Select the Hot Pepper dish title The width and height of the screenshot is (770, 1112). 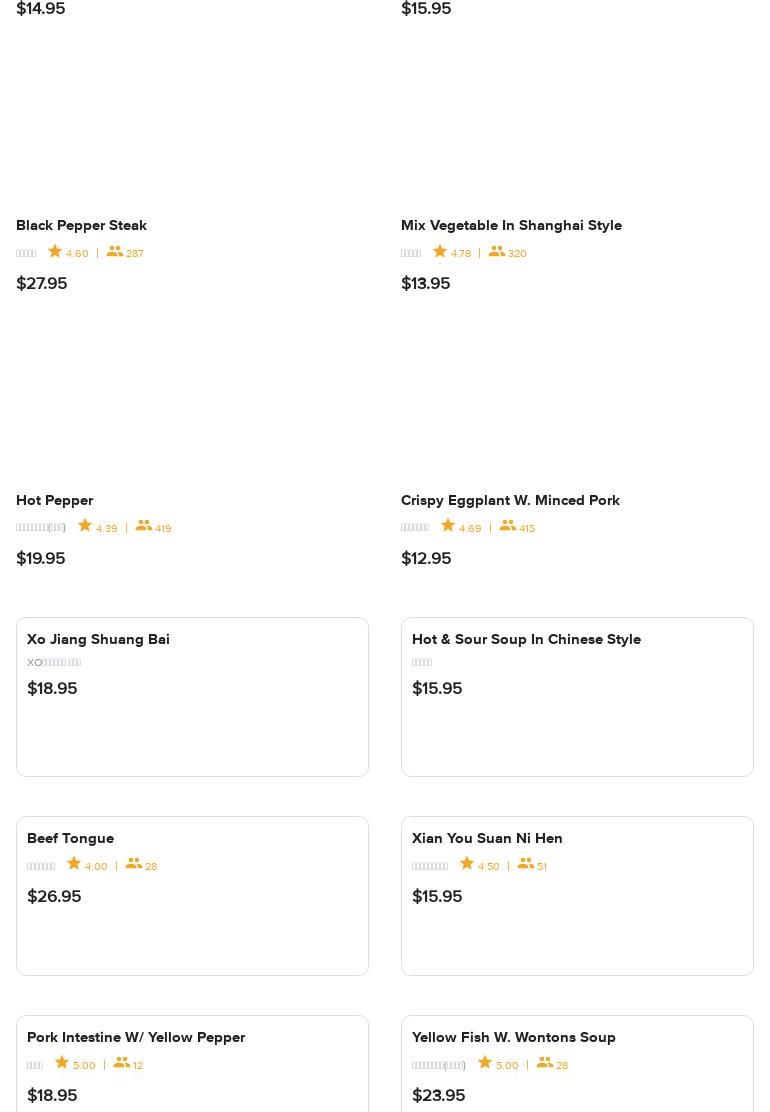[x=55, y=500]
